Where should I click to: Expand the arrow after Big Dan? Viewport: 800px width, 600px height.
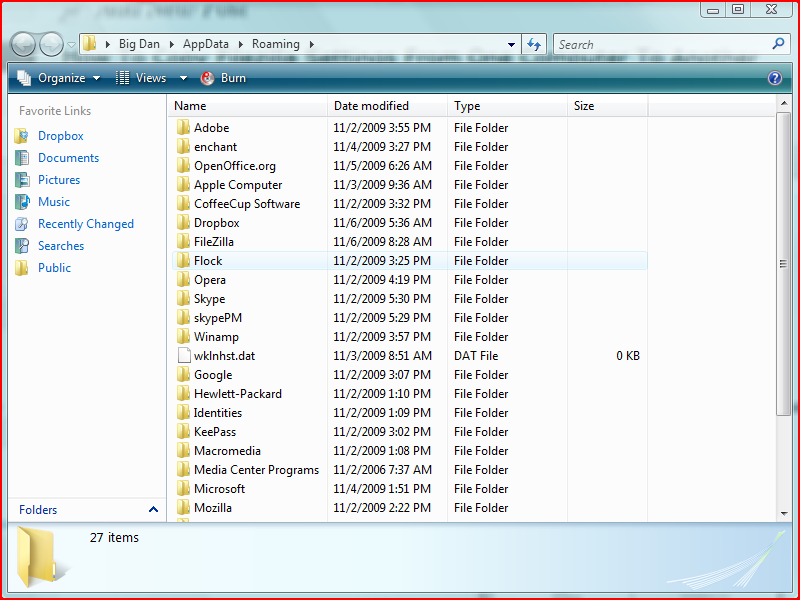[x=172, y=44]
